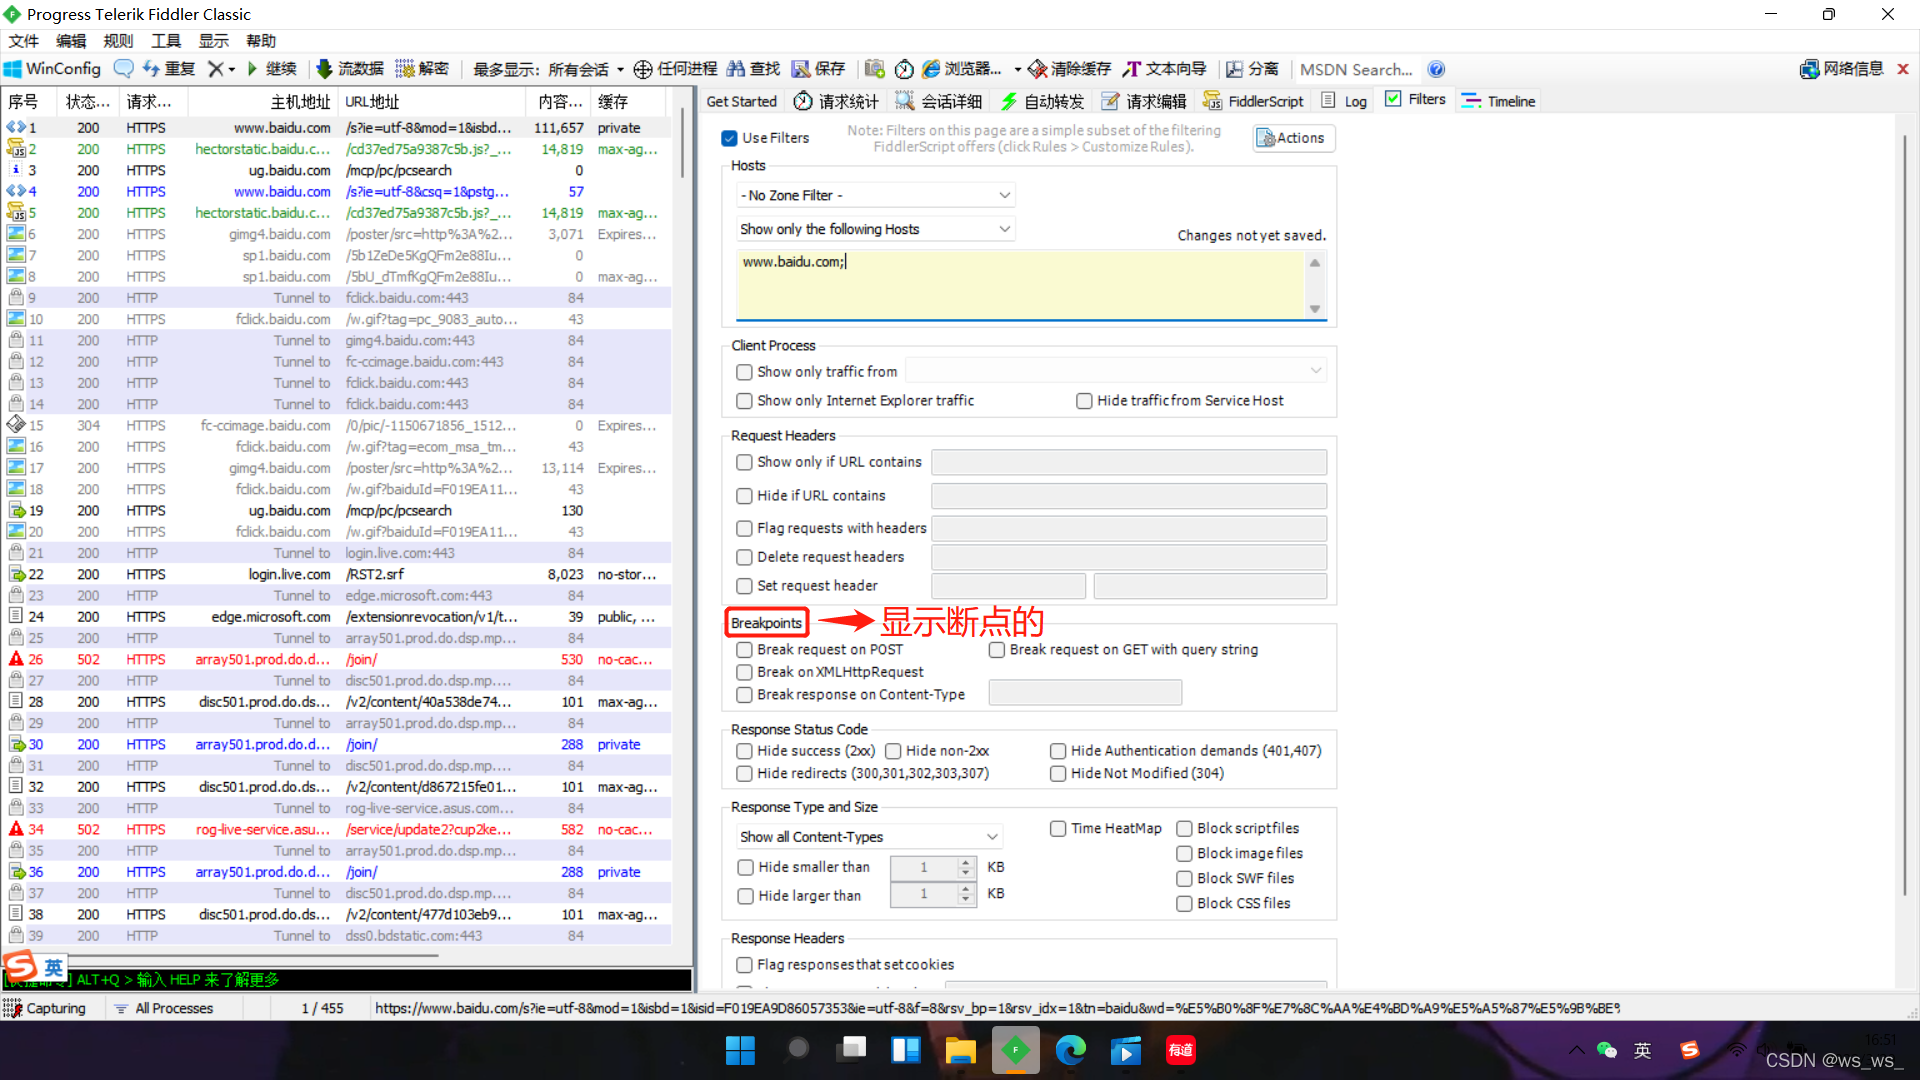
Task: Enable Show only if URL contains
Action: (744, 462)
